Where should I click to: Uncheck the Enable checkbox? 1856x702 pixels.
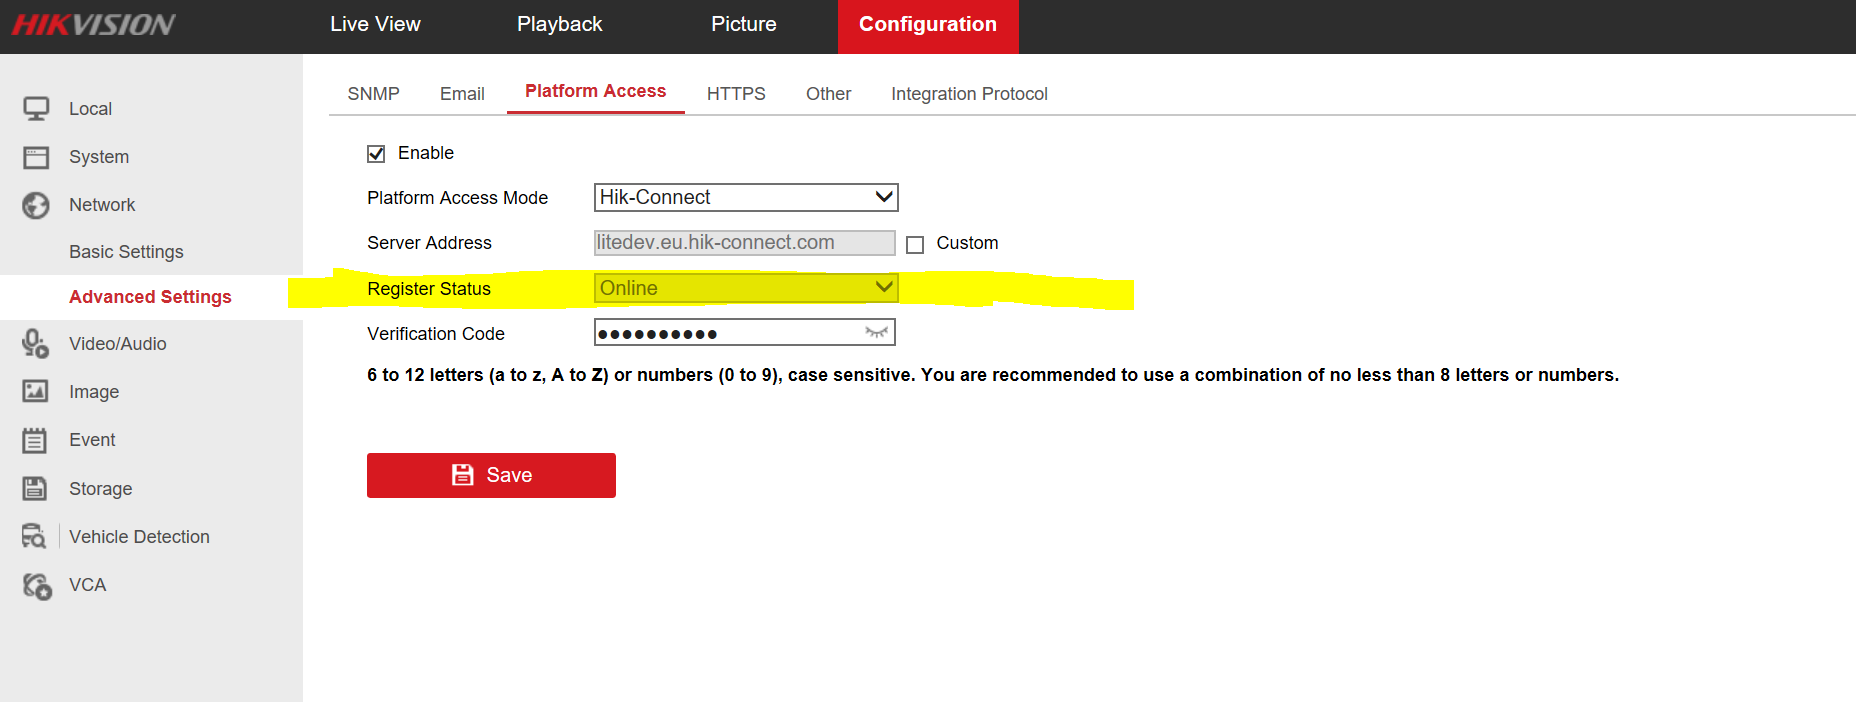pyautogui.click(x=376, y=154)
